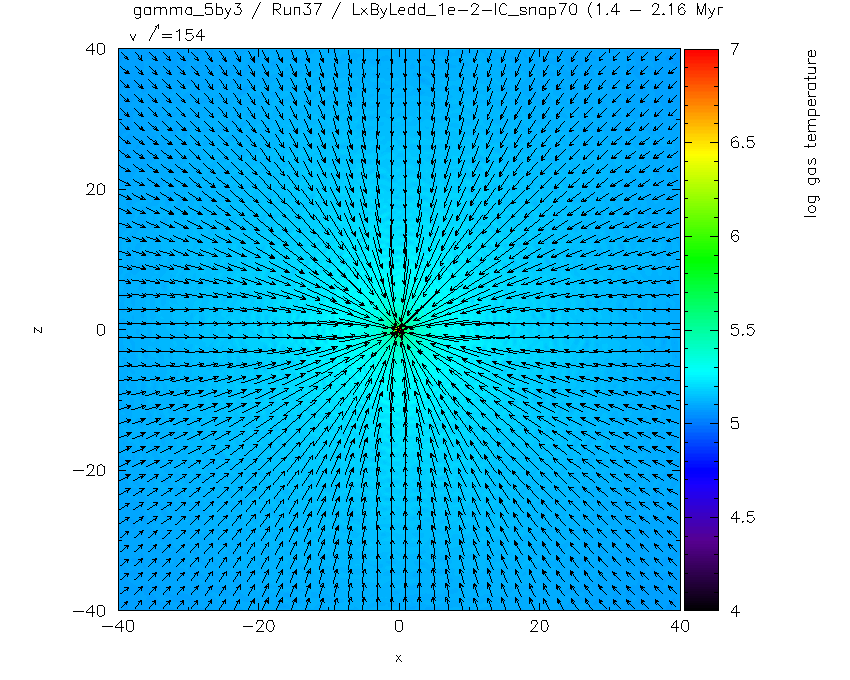
Task: Click the colorbar tick label 6.5
Action: (742, 143)
